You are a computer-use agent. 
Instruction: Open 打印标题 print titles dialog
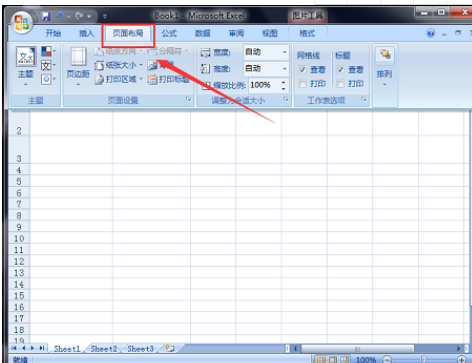pos(169,79)
